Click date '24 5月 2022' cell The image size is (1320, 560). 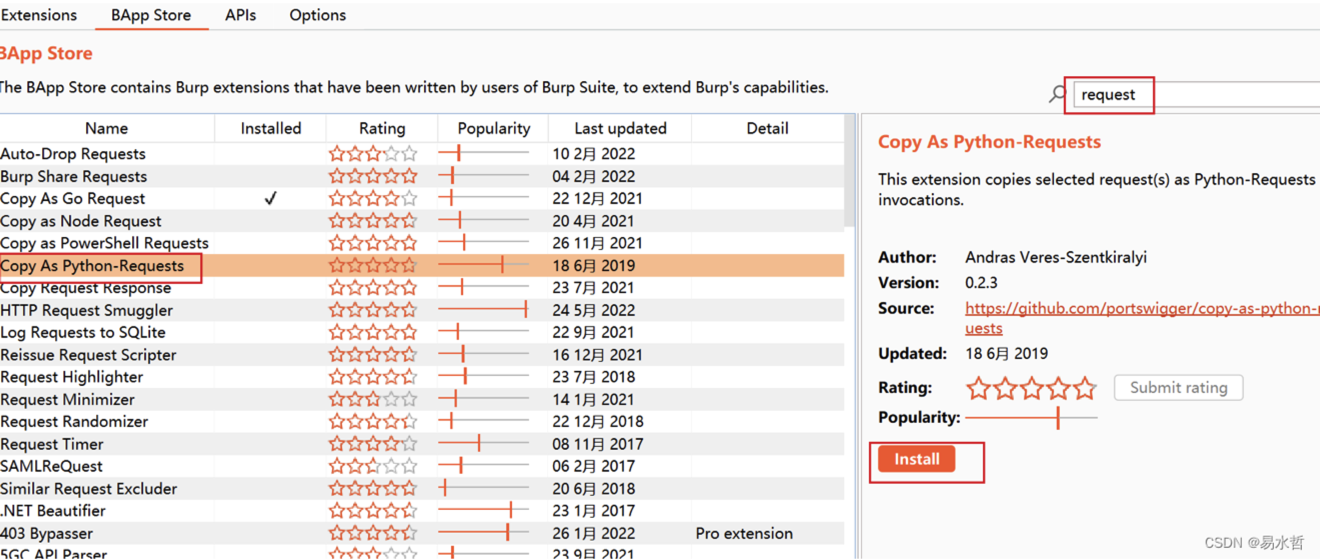[594, 310]
